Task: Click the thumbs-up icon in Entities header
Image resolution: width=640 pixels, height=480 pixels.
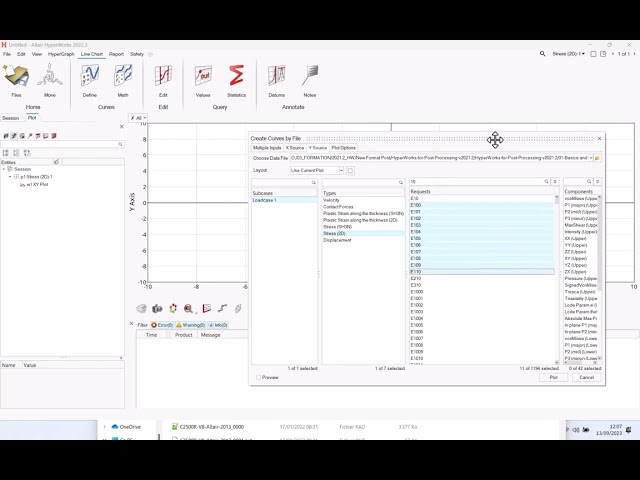Action: 56,162
